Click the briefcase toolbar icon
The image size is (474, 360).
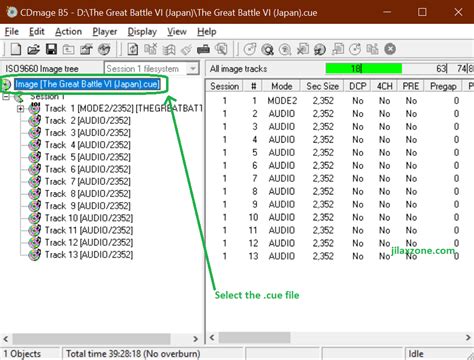203,49
